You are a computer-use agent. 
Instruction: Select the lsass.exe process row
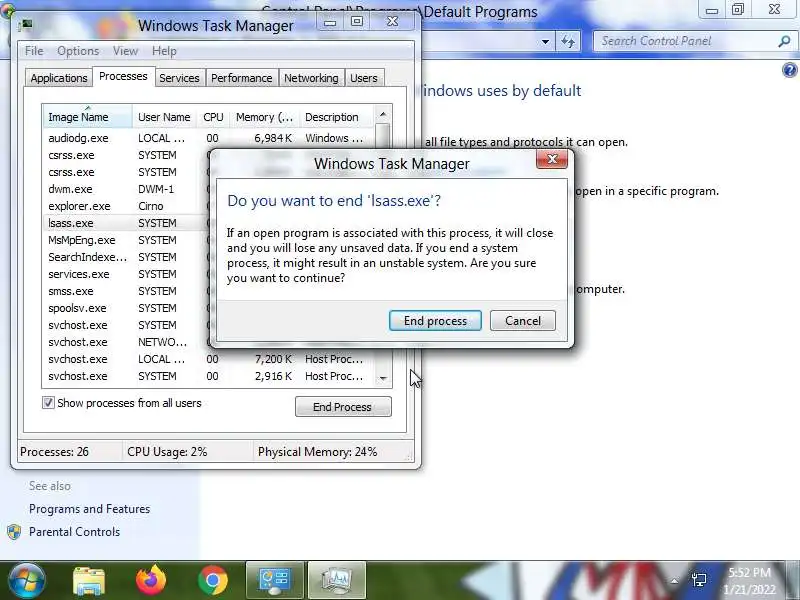126,223
